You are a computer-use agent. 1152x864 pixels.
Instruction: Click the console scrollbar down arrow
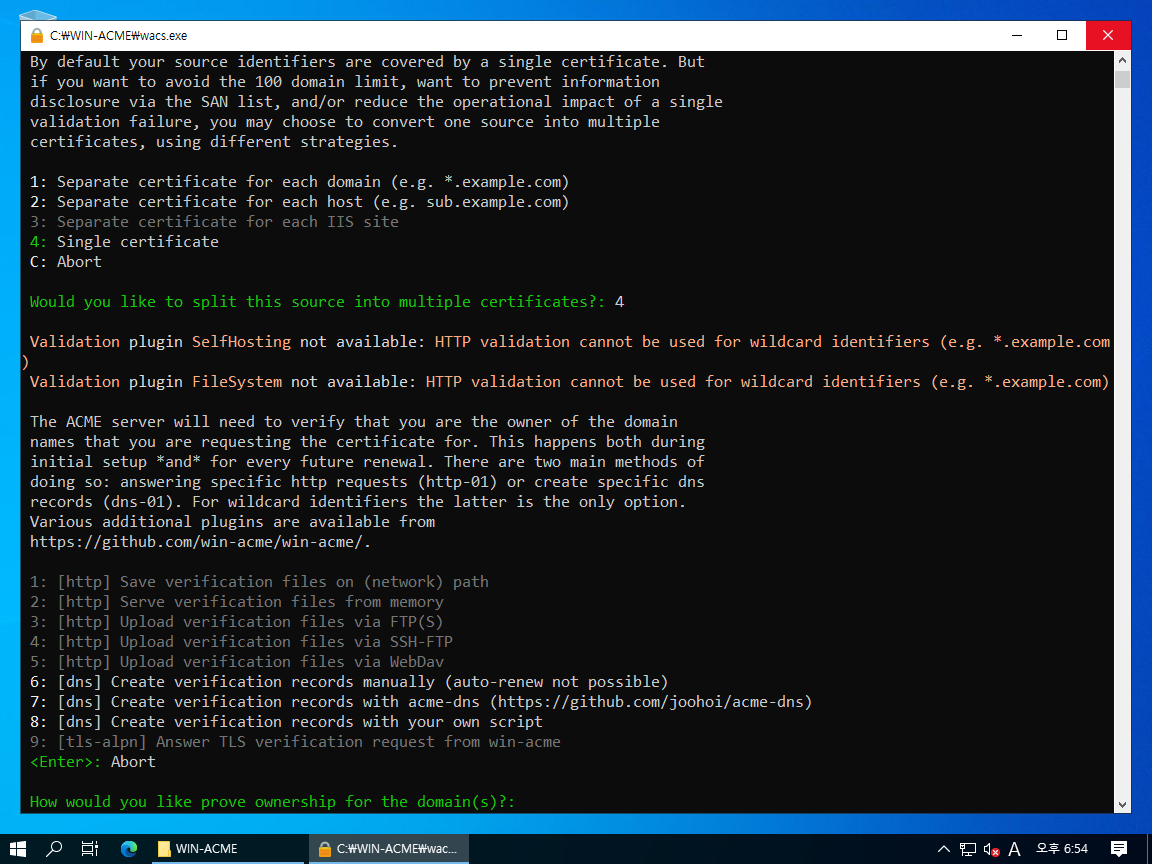click(1122, 804)
